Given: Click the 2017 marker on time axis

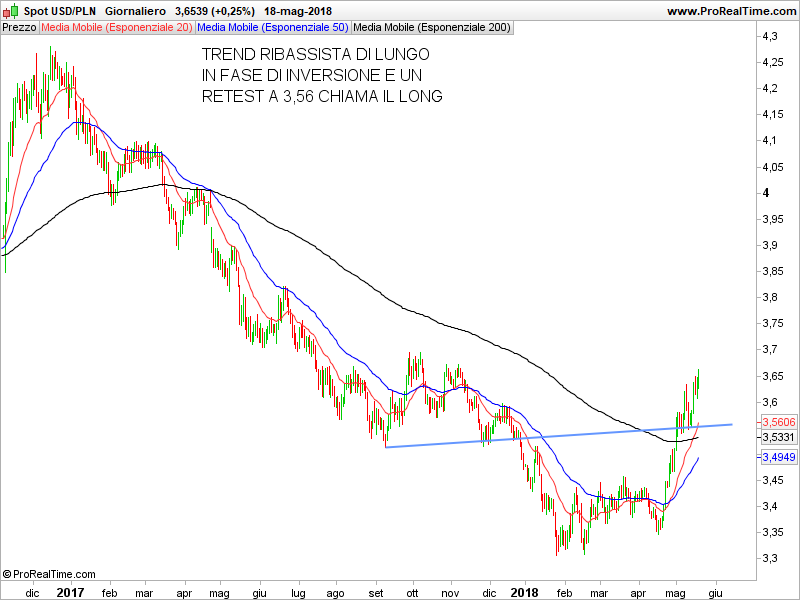Looking at the screenshot, I should 69,592.
